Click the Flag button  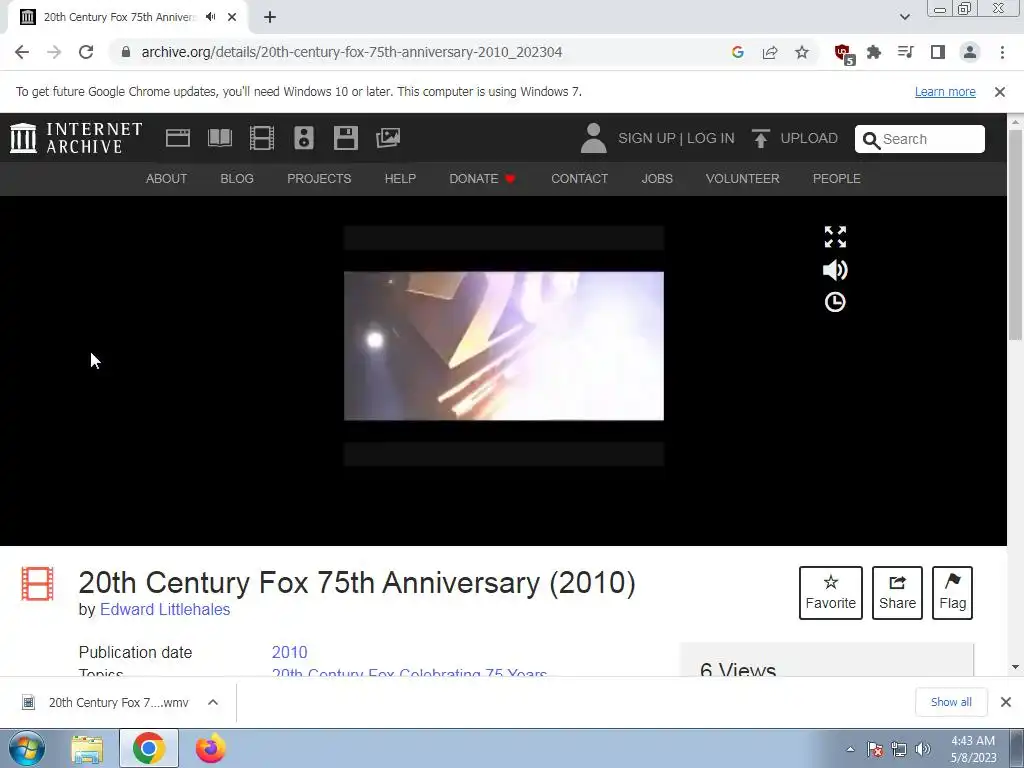(x=952, y=593)
